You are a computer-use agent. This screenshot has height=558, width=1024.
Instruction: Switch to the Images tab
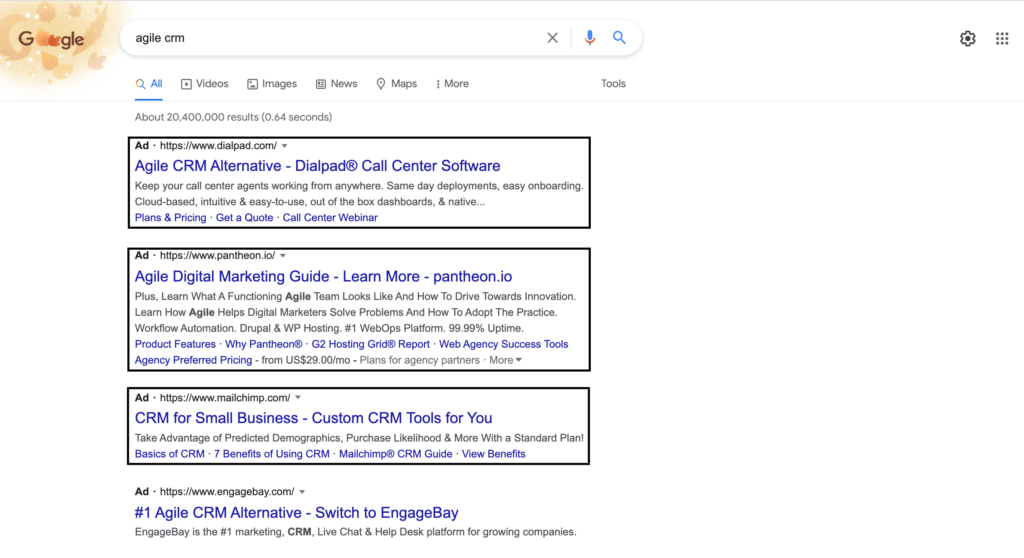click(272, 84)
